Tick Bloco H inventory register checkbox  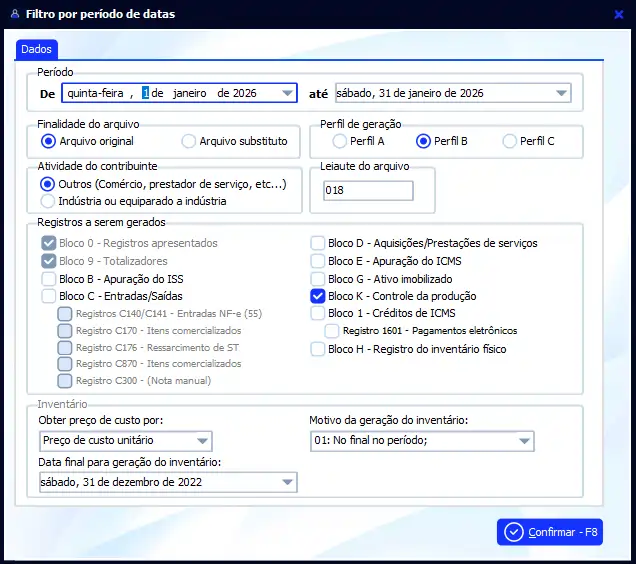318,349
